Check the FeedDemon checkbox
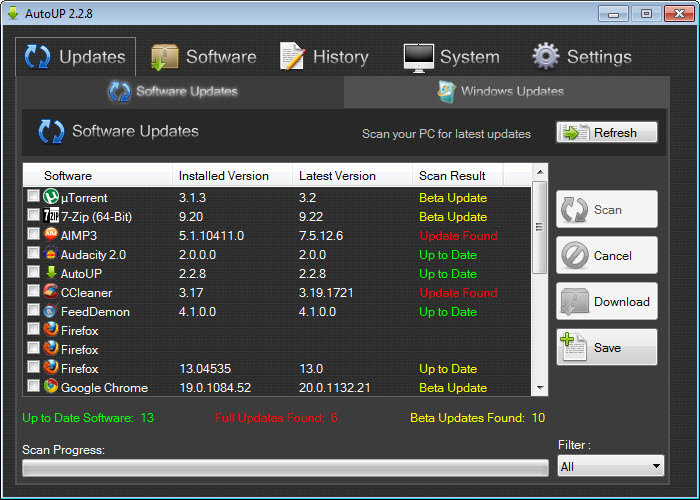The image size is (700, 500). point(33,309)
